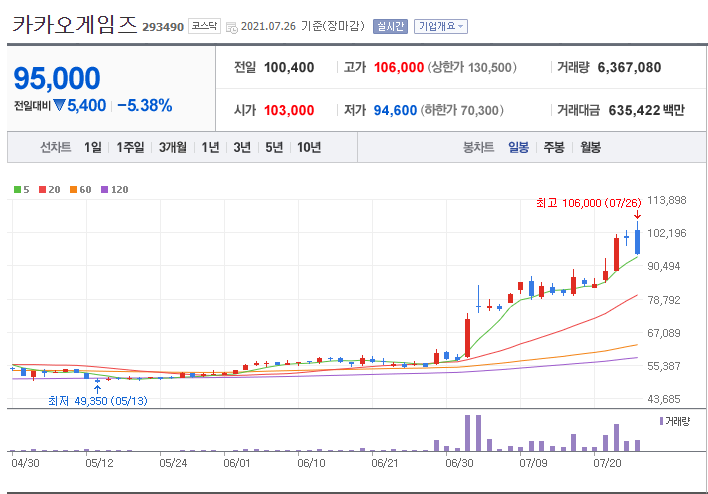Click the previous close value 100,400
708x494 pixels.
(x=289, y=68)
